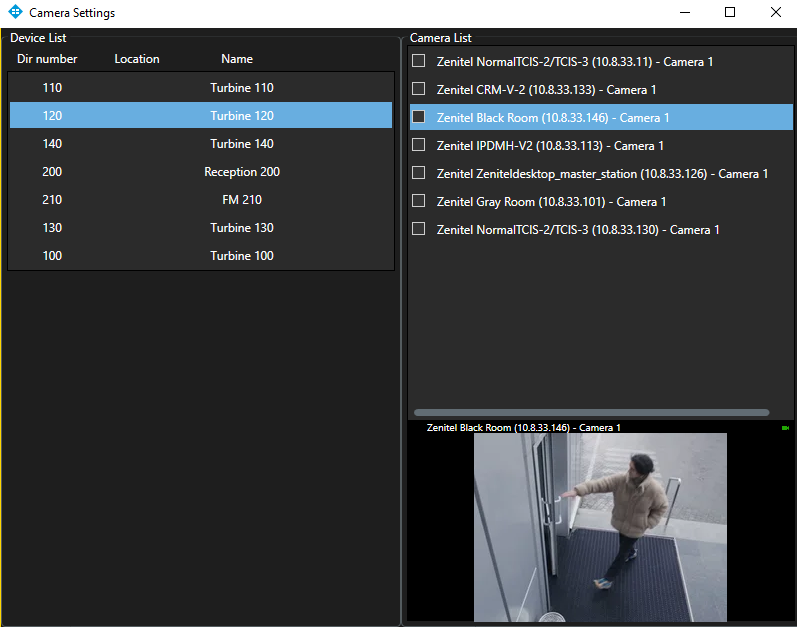This screenshot has width=797, height=627.
Task: Tick the Zenitel IPDMH-V2 camera checkbox
Action: click(419, 145)
